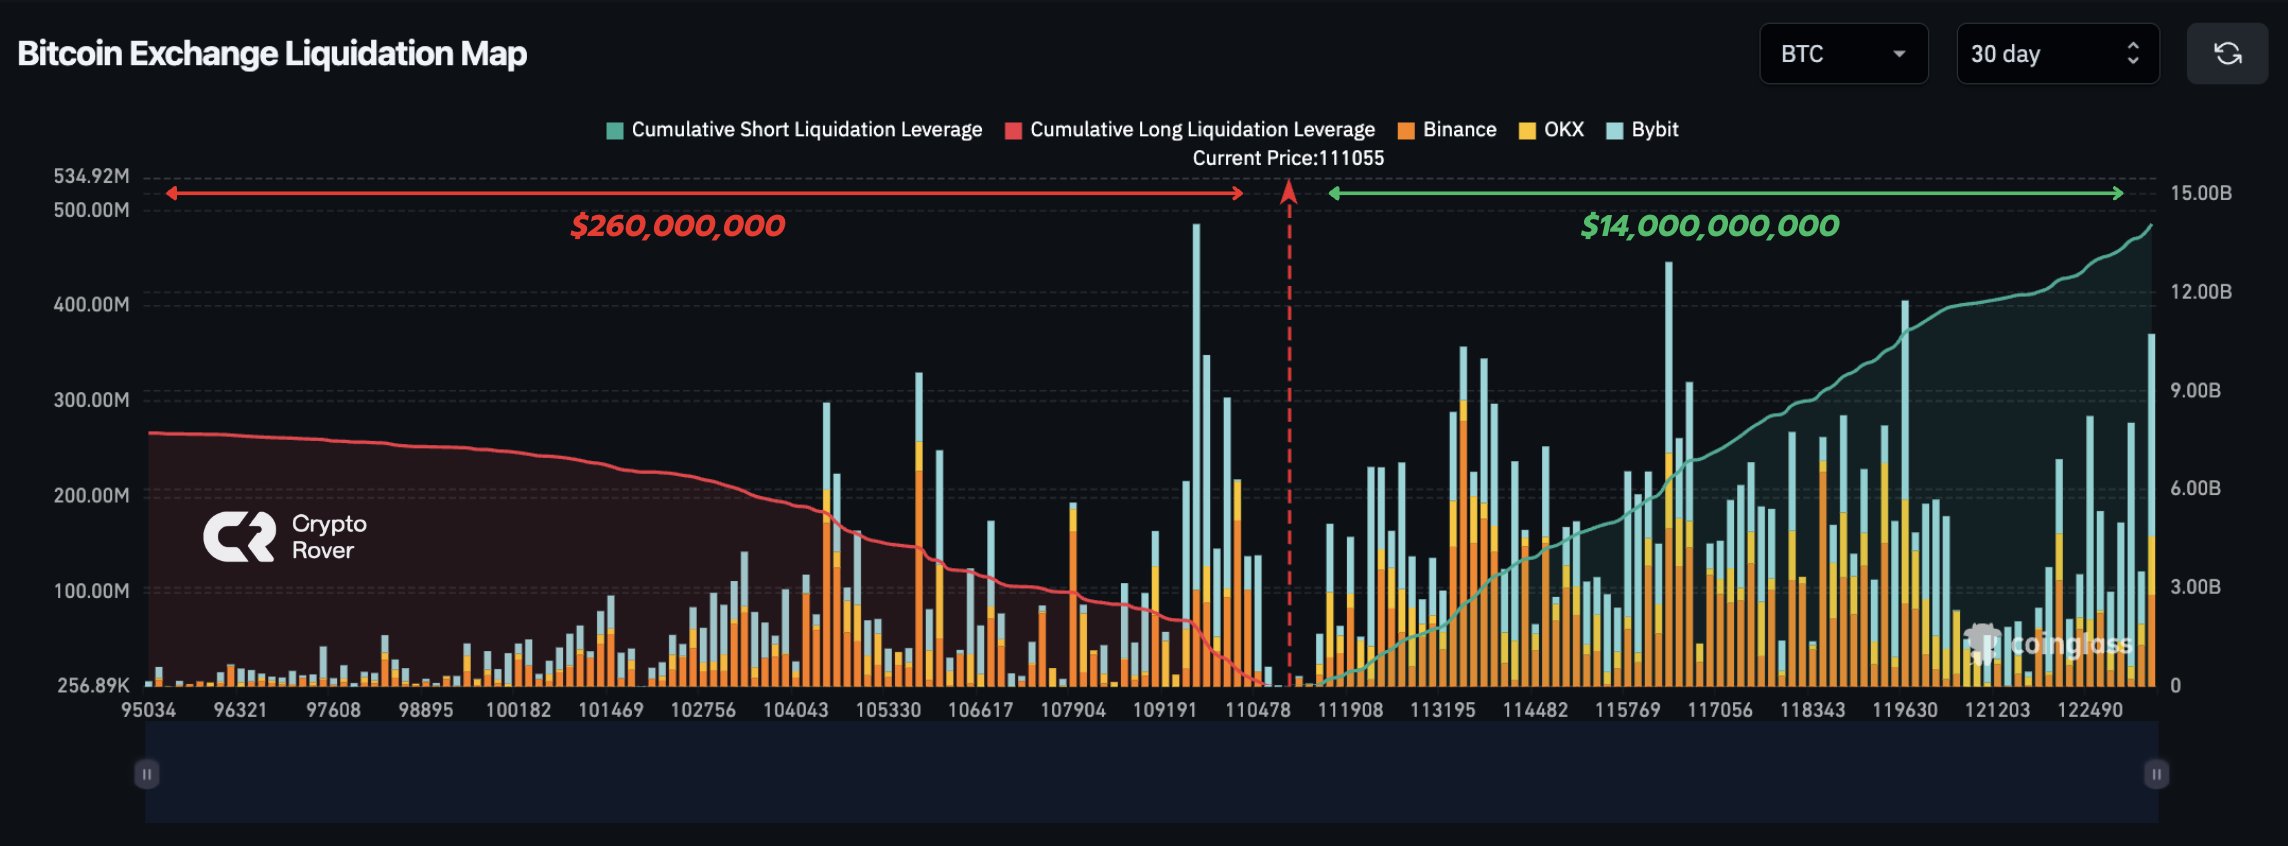2288x846 pixels.
Task: Click the $14,000,000,000 green annotation text
Action: pos(1709,226)
